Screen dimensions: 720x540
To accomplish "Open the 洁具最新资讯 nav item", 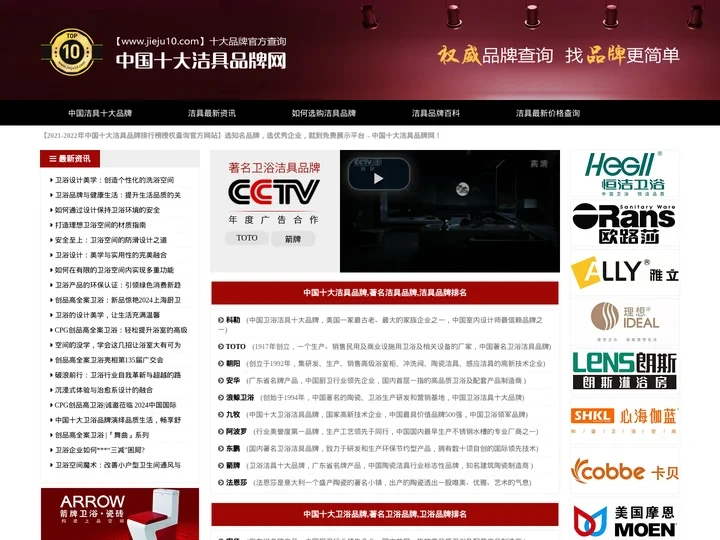I will pos(212,113).
